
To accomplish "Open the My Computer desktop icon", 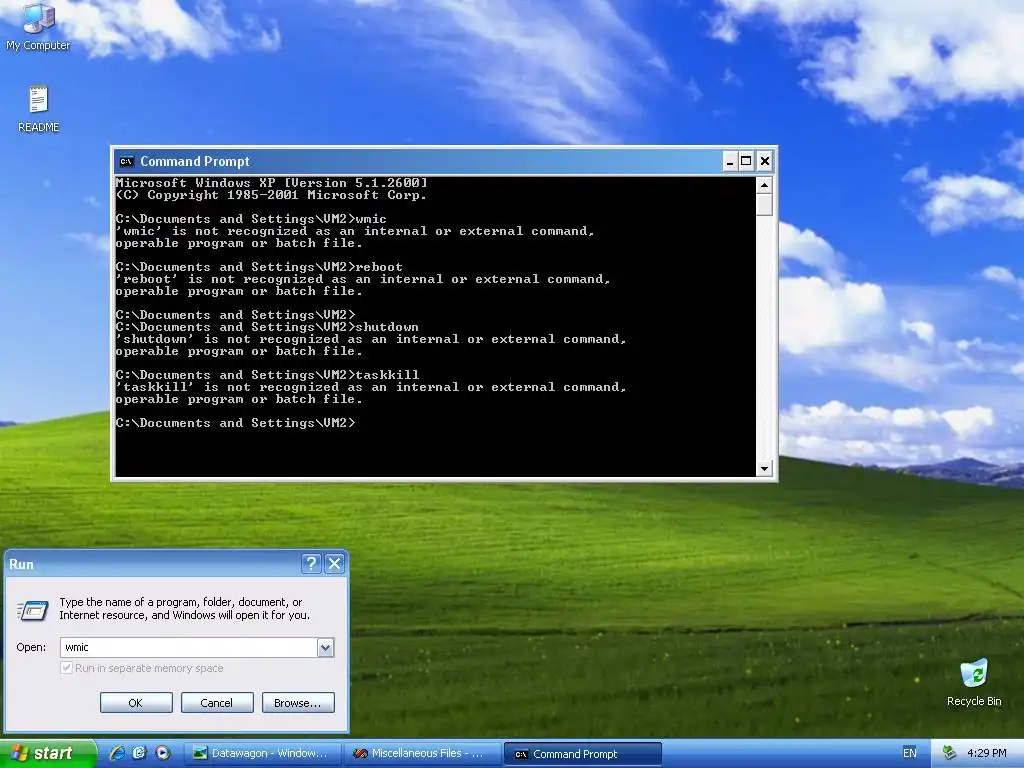I will 38,26.
